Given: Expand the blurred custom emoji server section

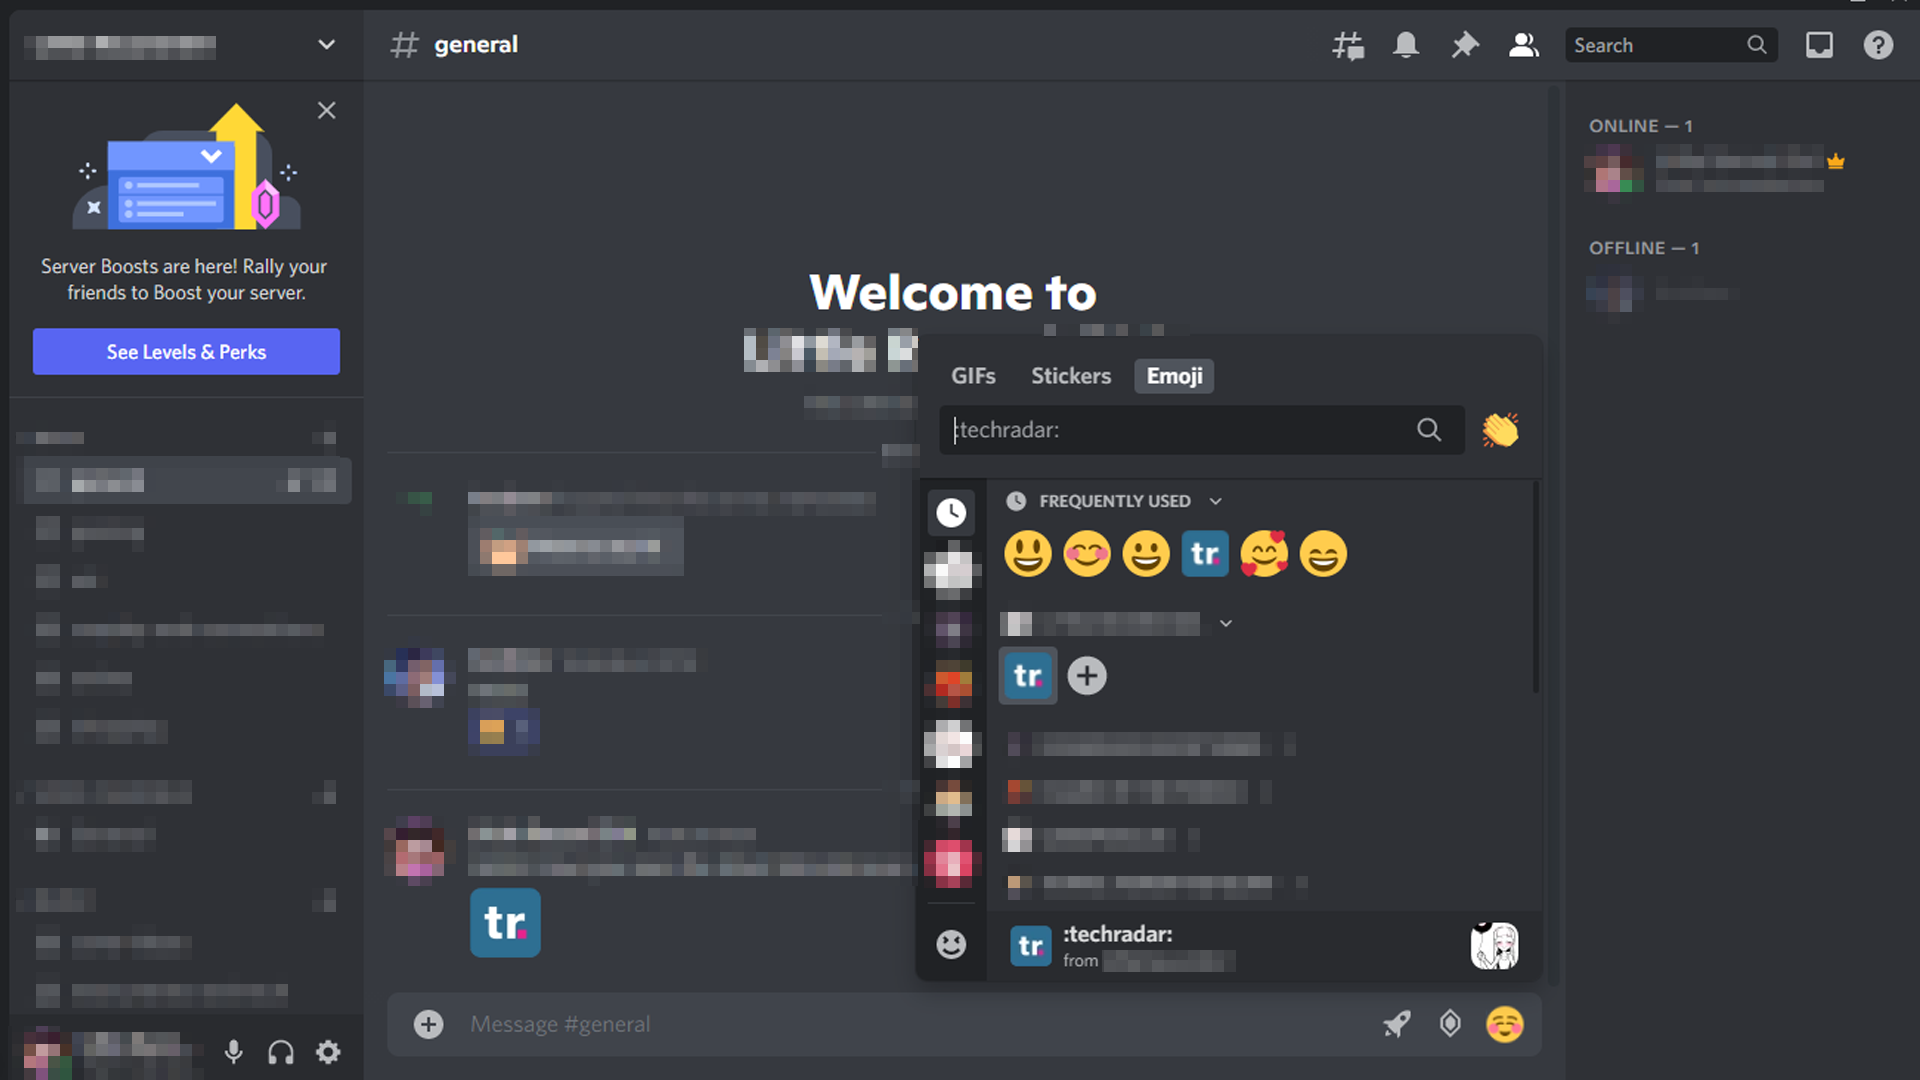Looking at the screenshot, I should [1225, 621].
